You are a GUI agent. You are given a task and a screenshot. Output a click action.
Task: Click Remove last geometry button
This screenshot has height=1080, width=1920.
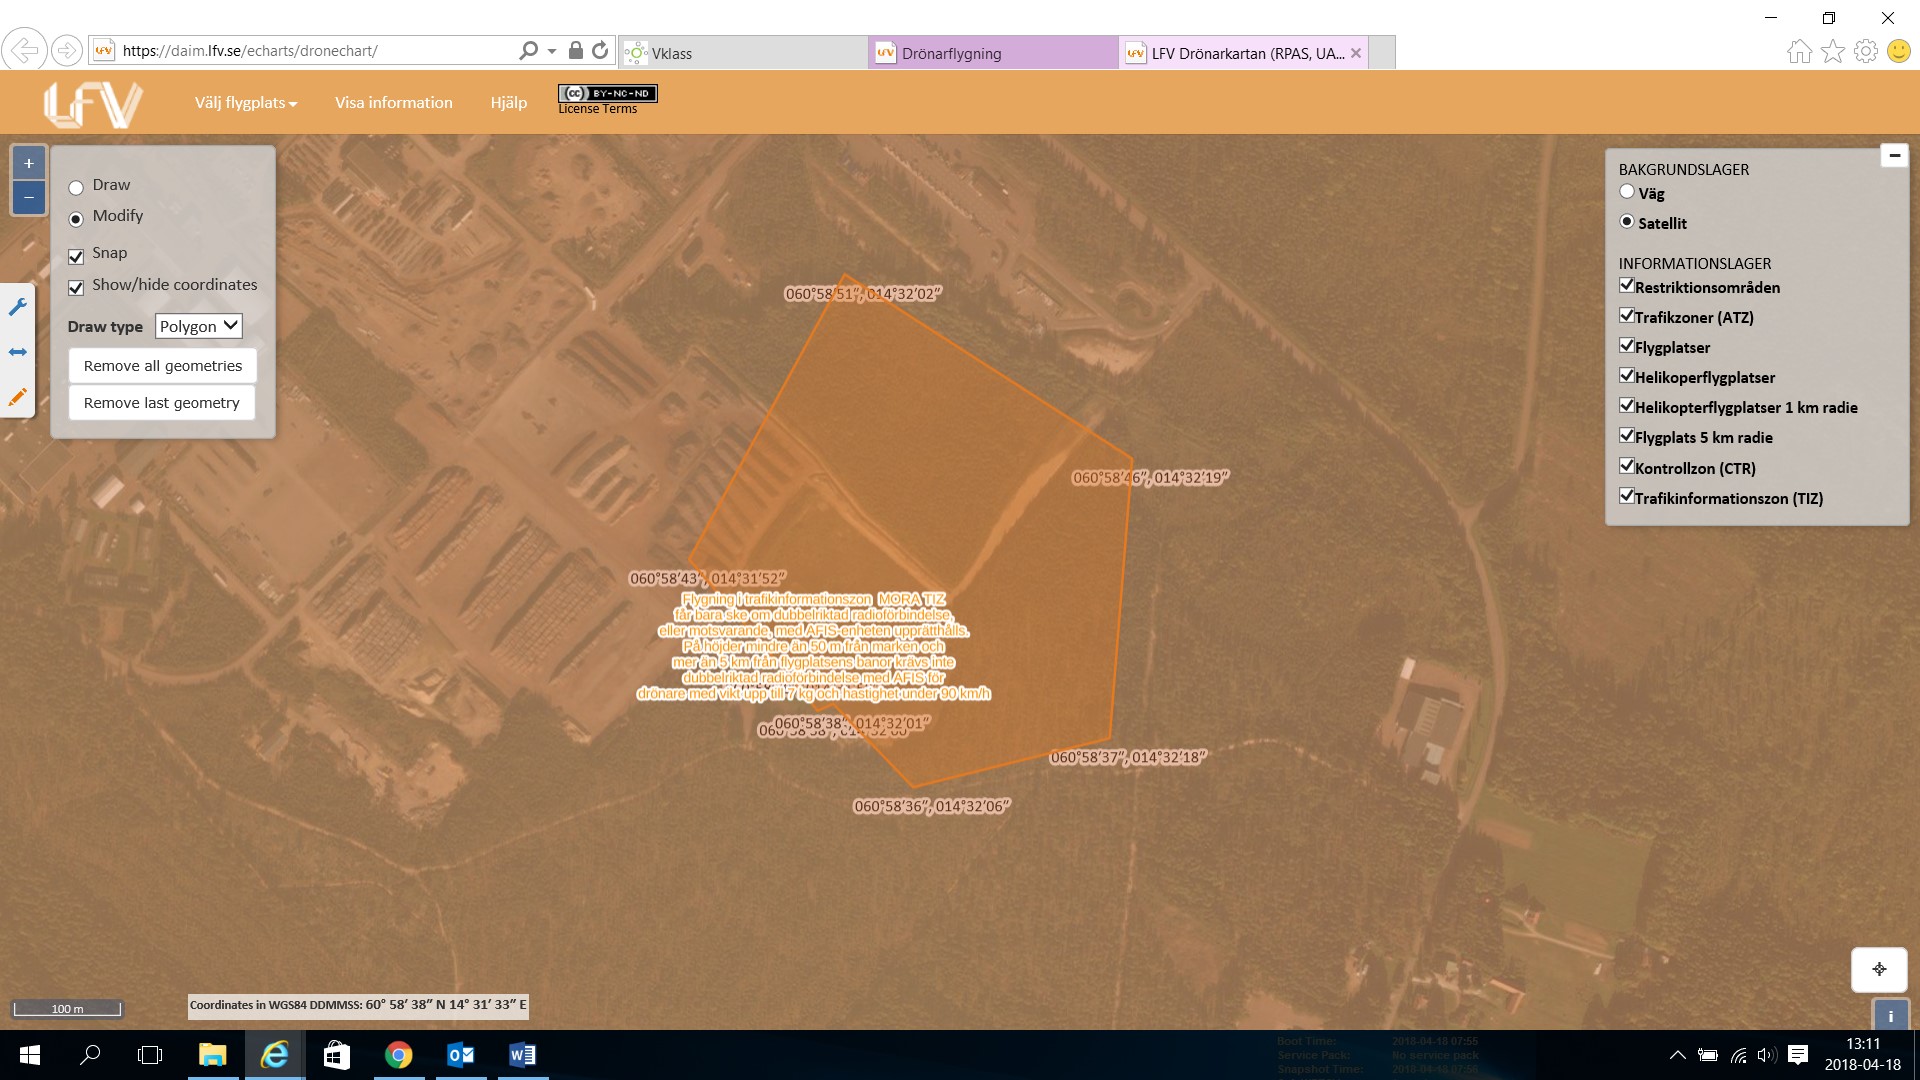[162, 403]
